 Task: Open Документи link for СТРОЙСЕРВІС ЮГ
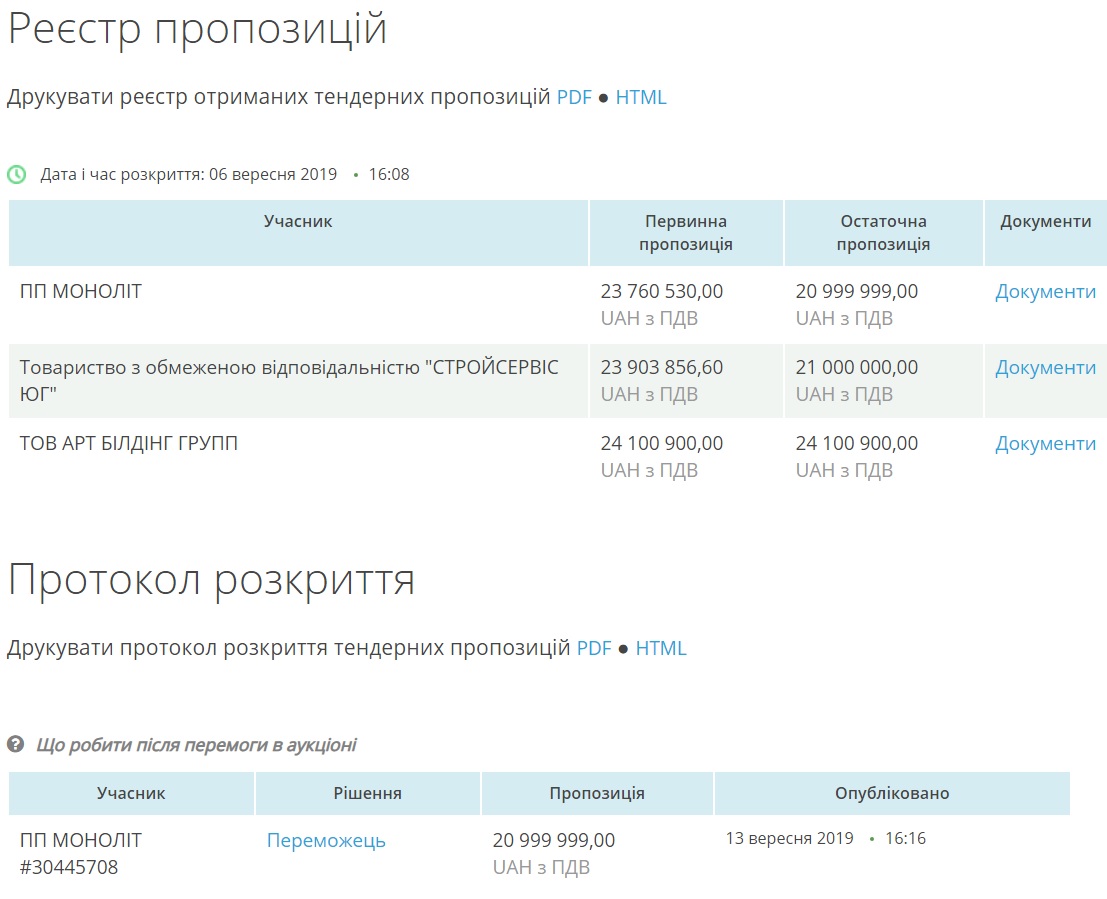(x=1046, y=368)
